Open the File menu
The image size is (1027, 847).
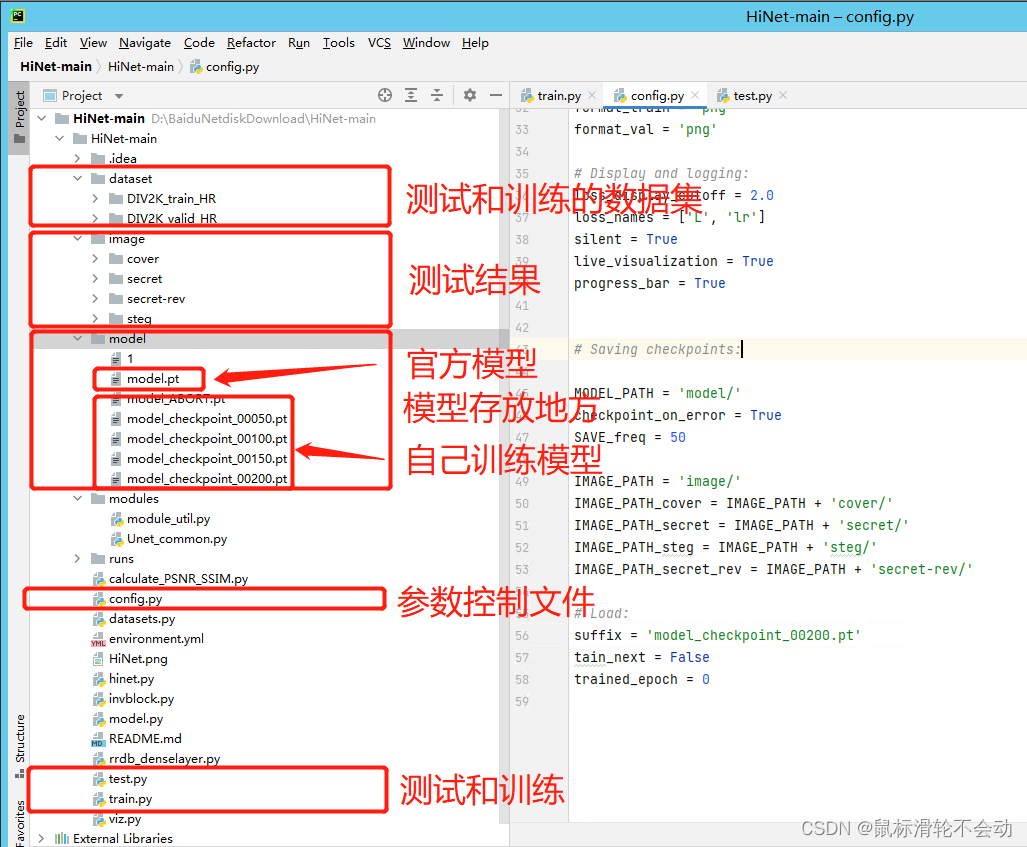click(23, 43)
